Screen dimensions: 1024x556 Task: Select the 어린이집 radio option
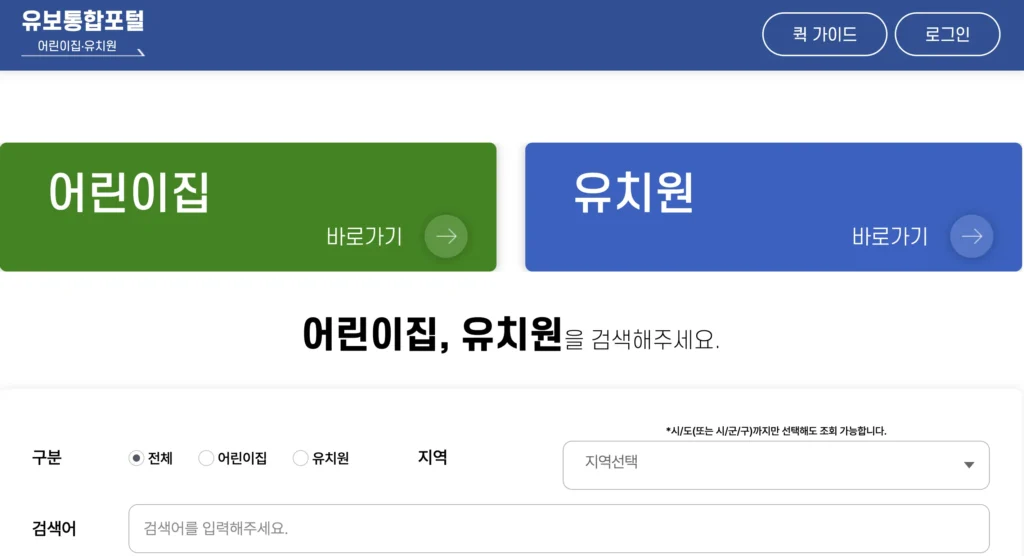[x=206, y=458]
